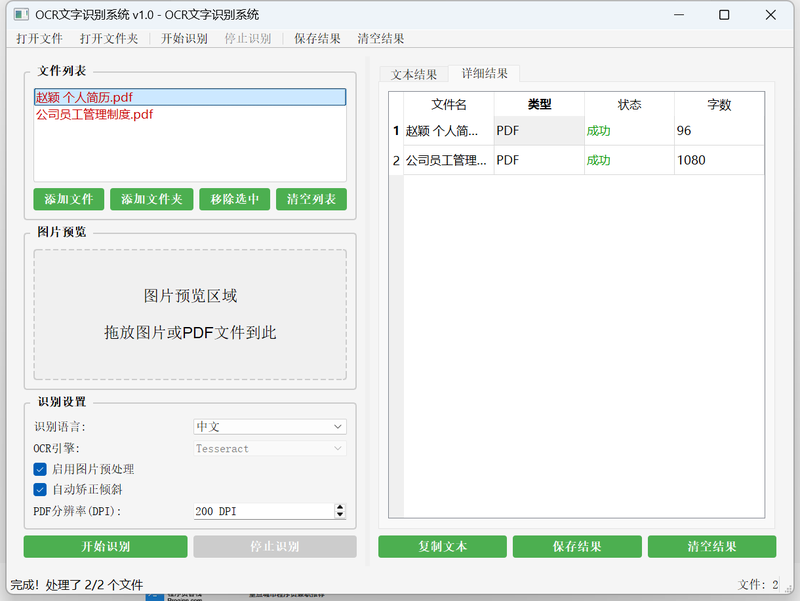Start OCR using the green 开始识别 button

tap(105, 547)
